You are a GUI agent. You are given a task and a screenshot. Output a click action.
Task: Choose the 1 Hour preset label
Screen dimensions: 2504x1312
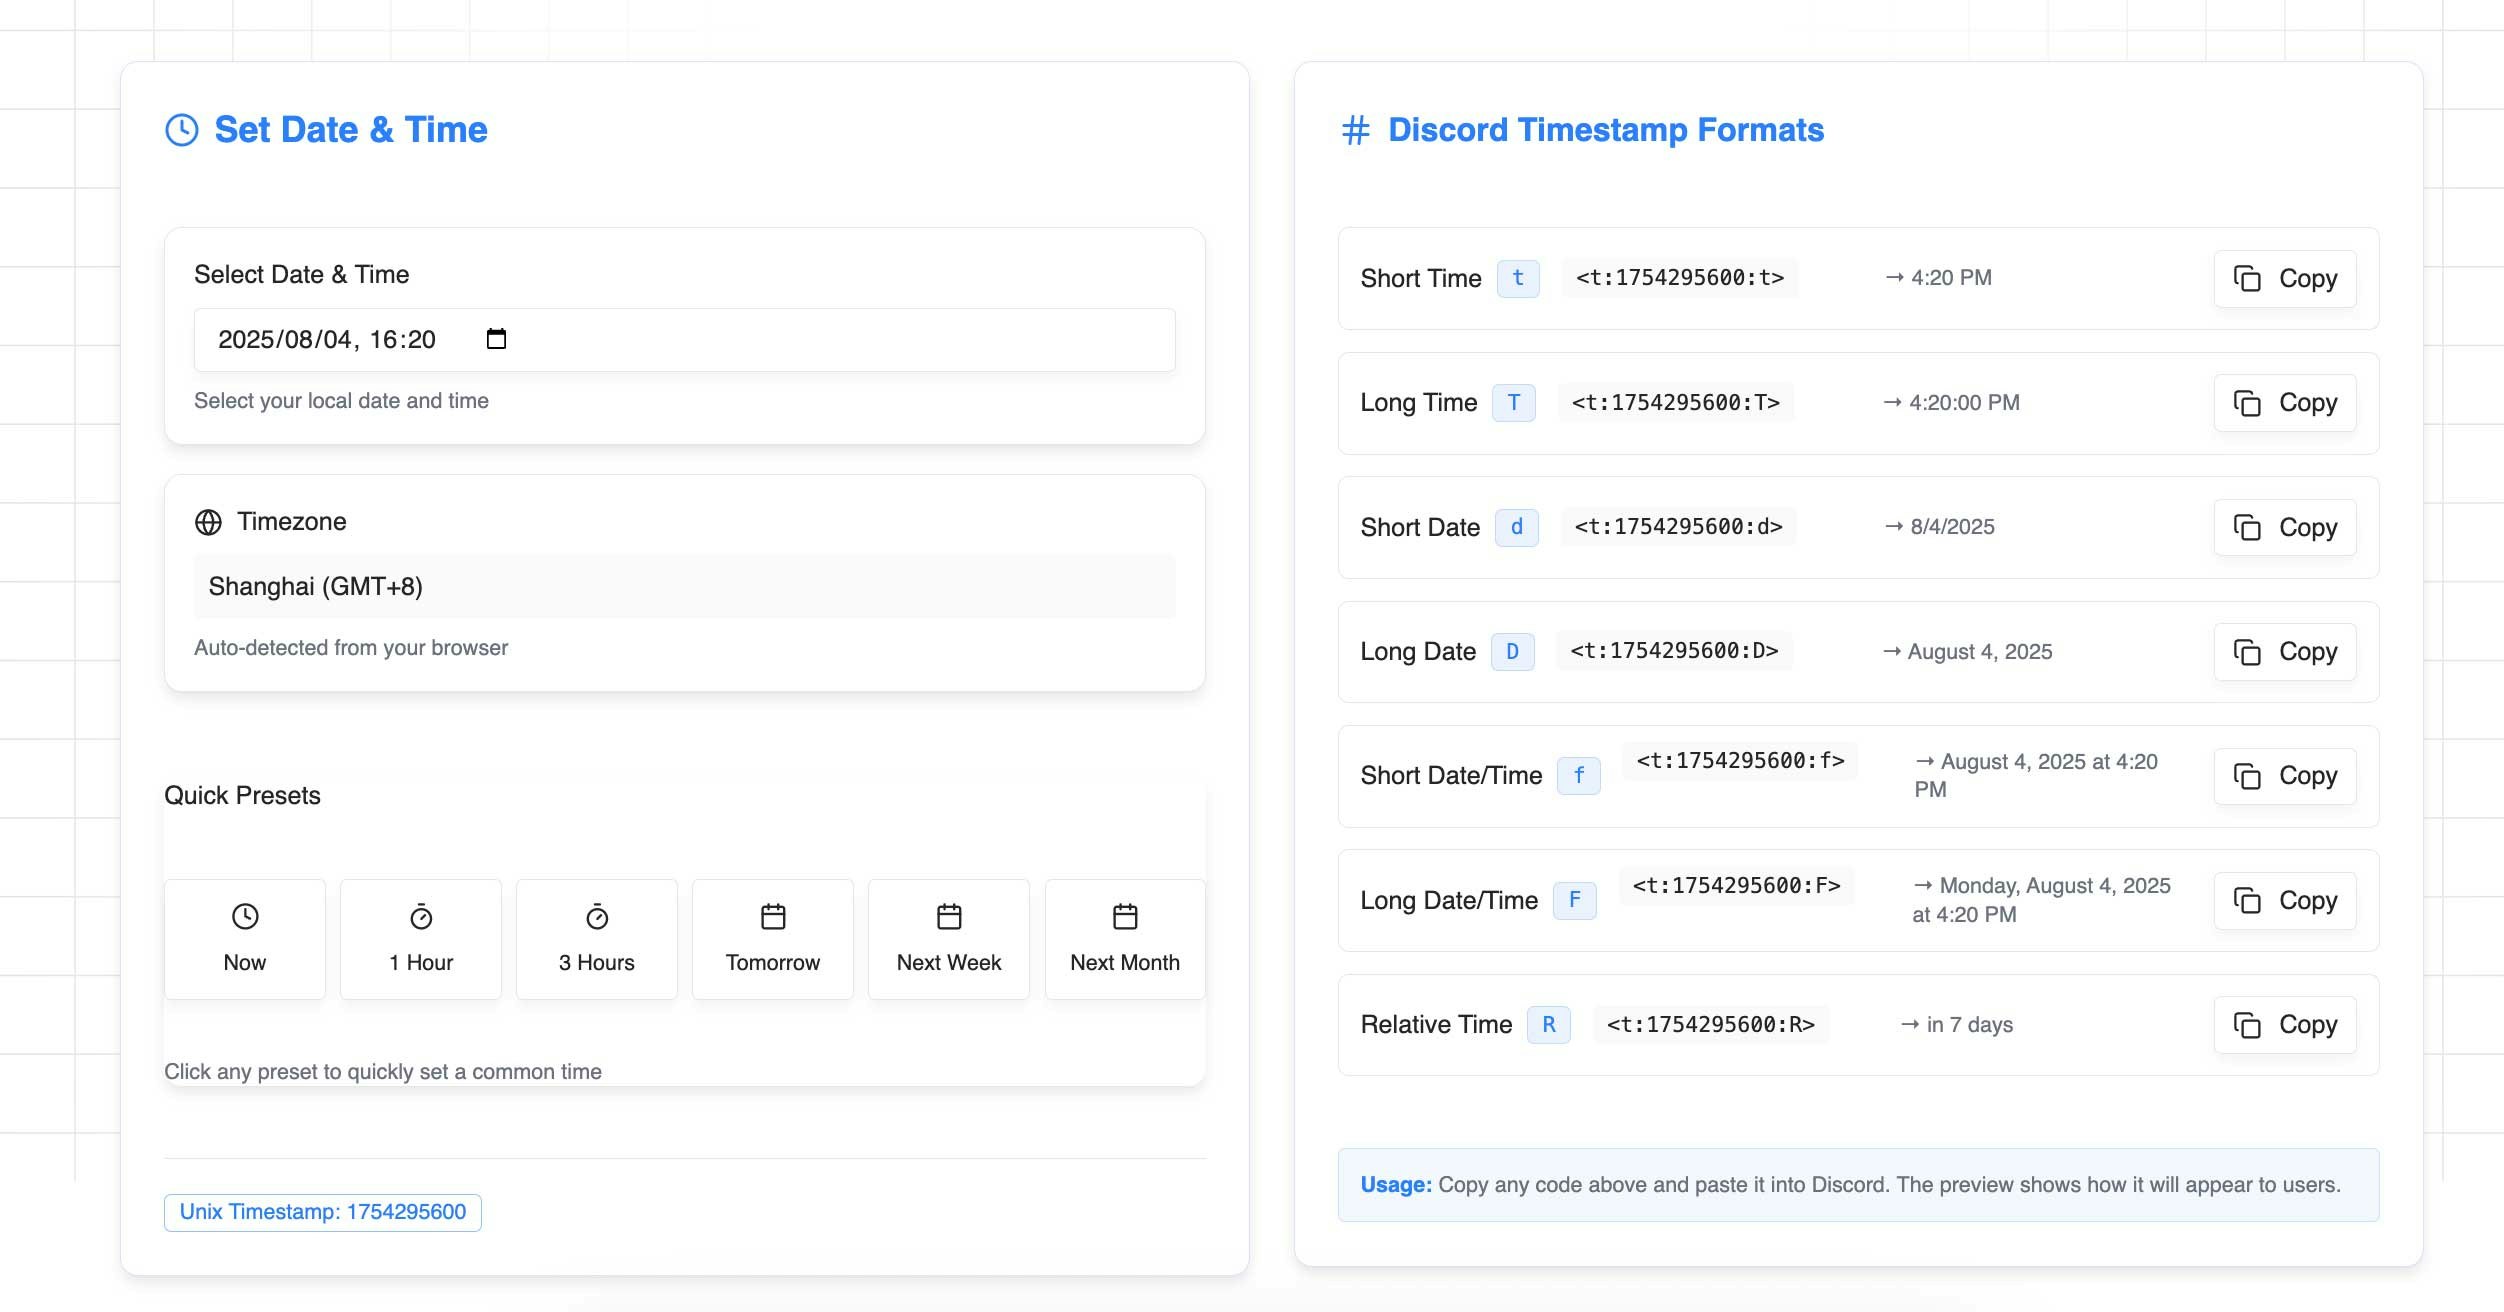pos(421,962)
